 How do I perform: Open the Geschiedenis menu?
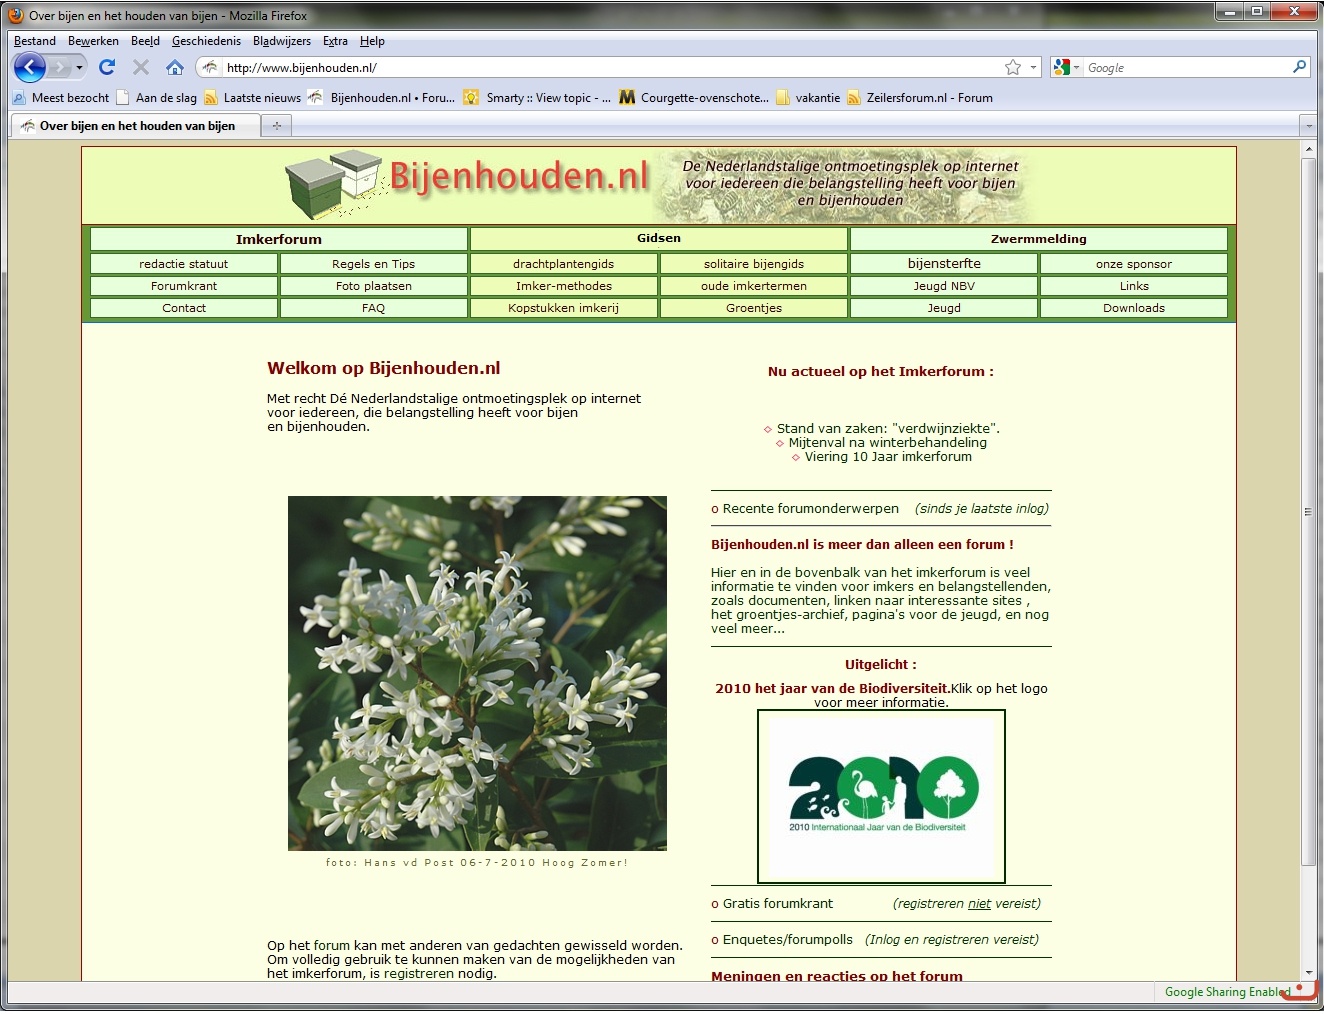click(206, 41)
